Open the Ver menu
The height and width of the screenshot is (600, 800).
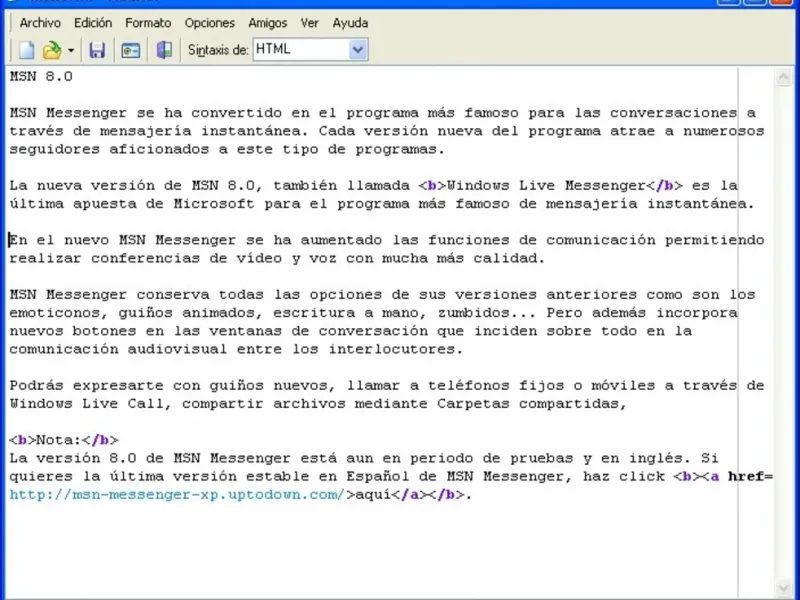309,23
